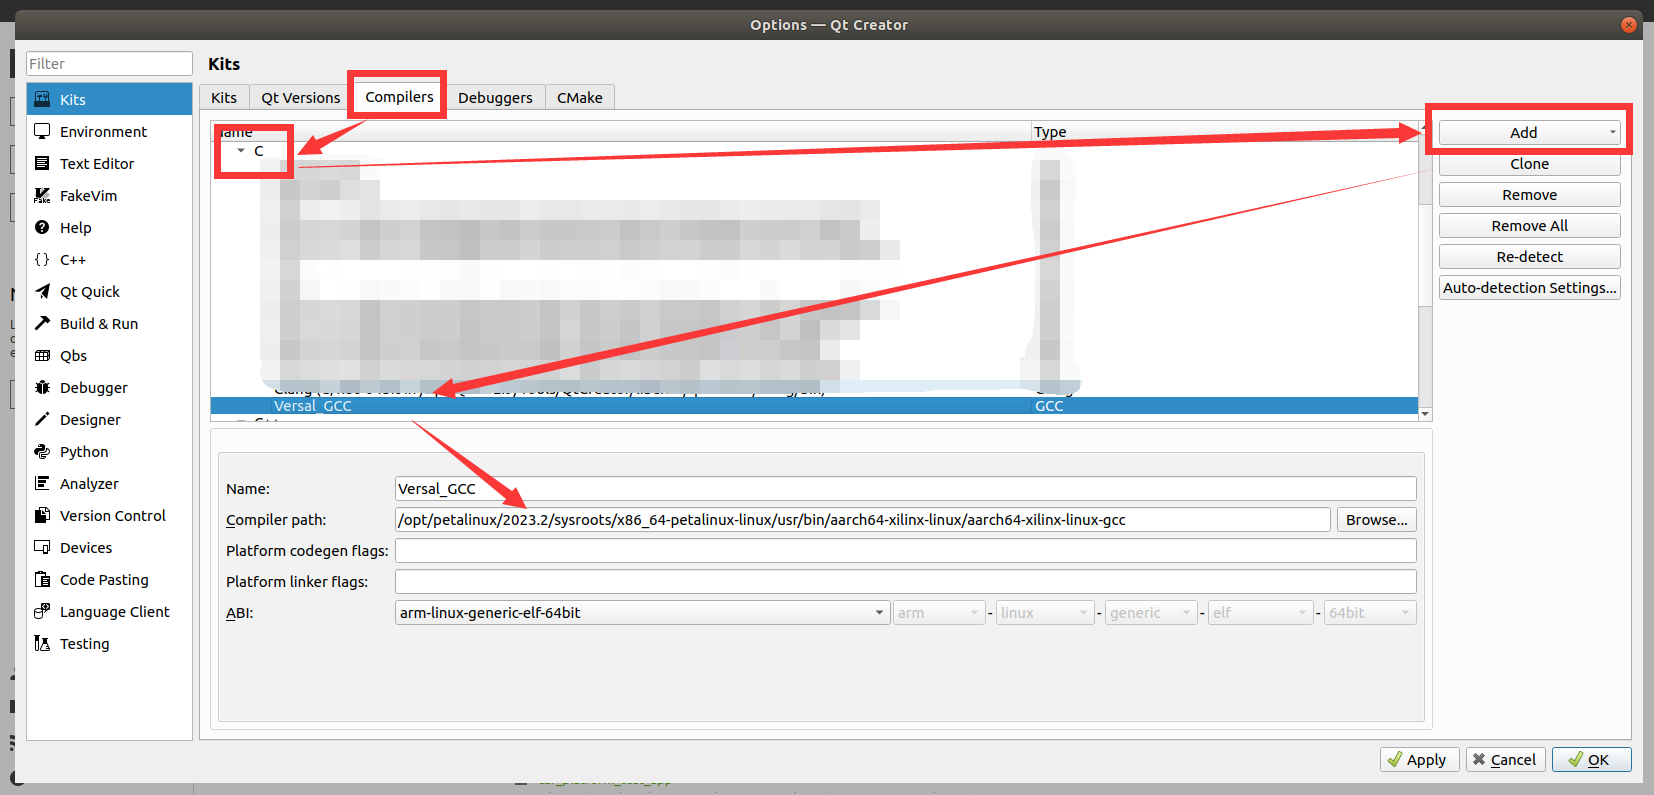Viewport: 1654px width, 795px height.
Task: Focus the Platform linker flags field
Action: coord(906,582)
